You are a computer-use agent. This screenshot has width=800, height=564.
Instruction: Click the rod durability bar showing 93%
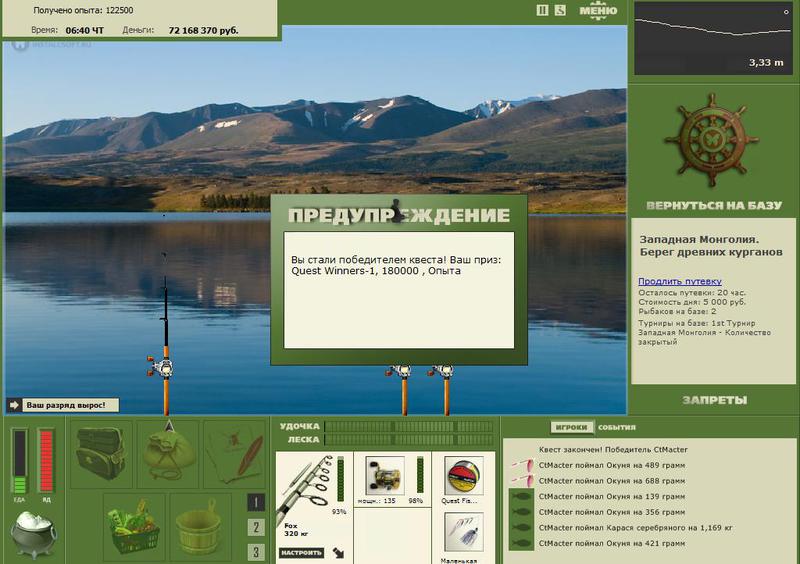coord(340,479)
